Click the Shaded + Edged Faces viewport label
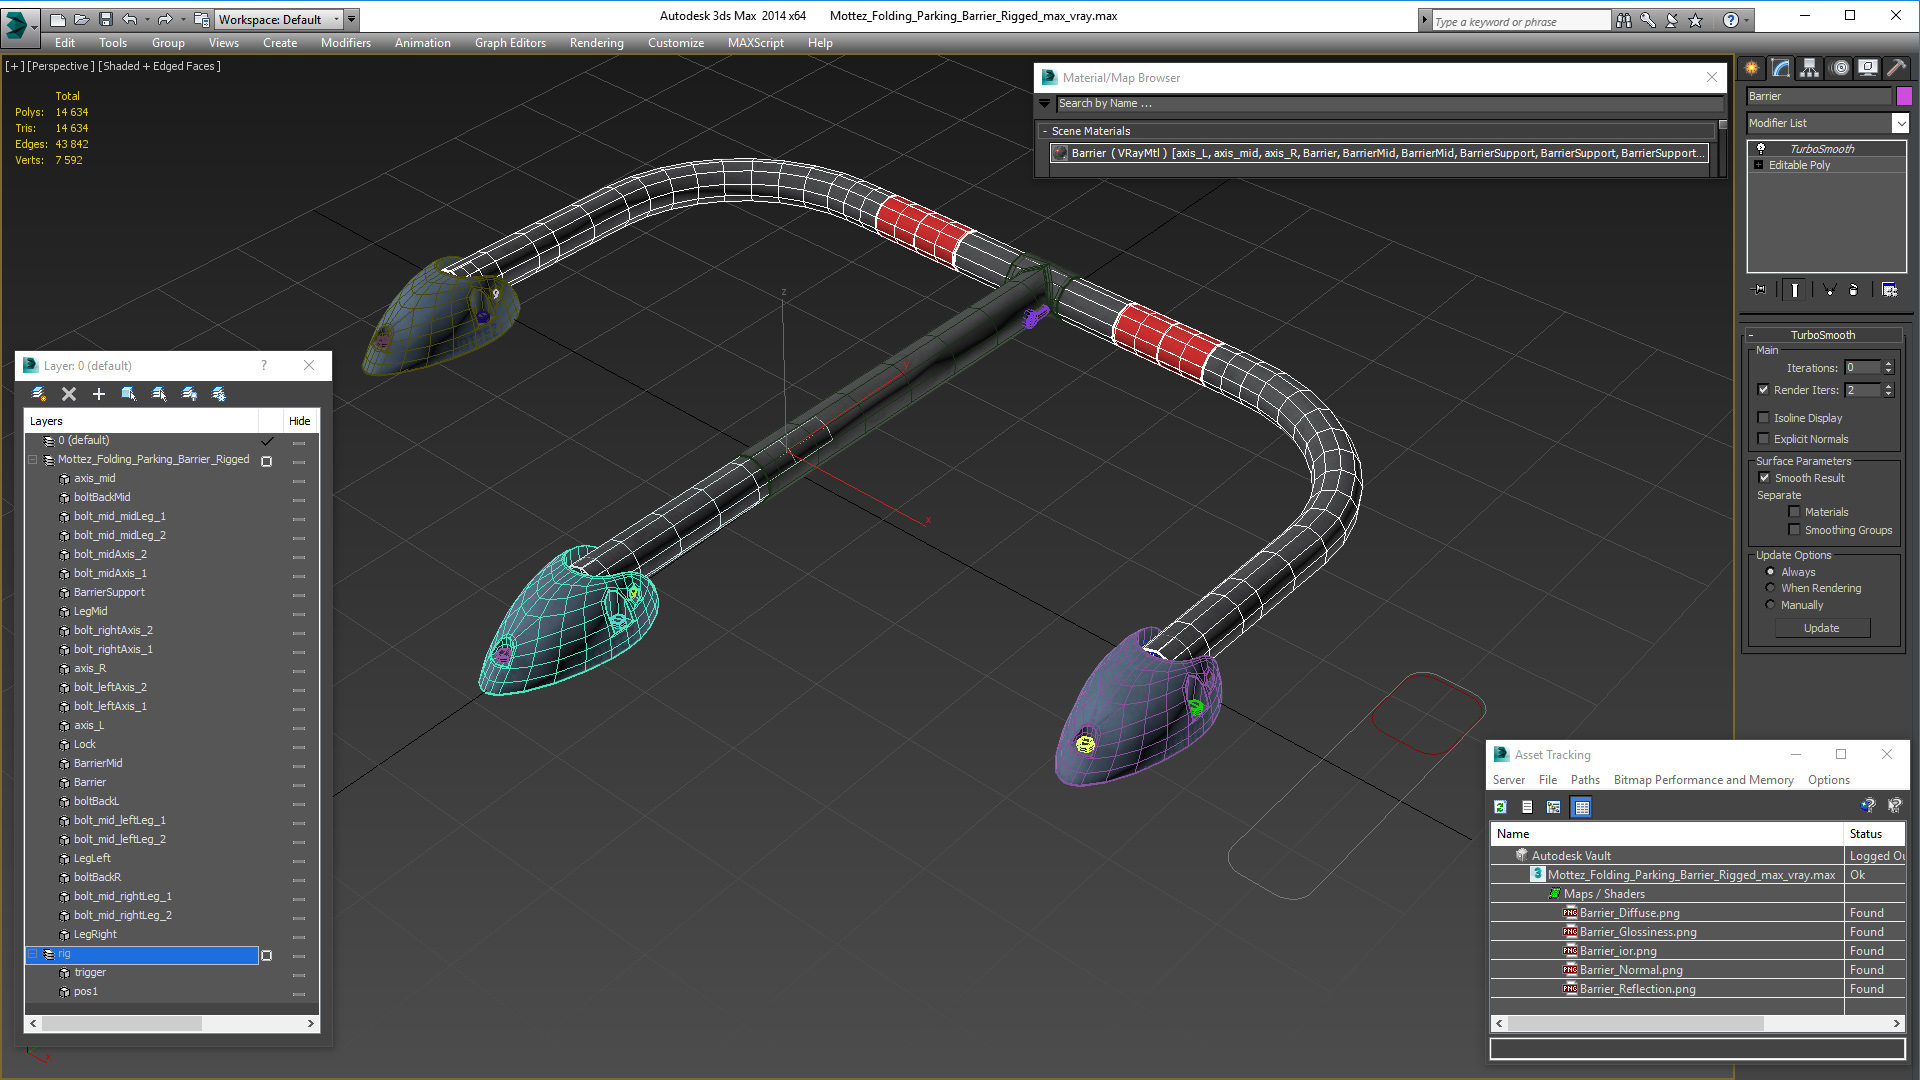 click(160, 66)
